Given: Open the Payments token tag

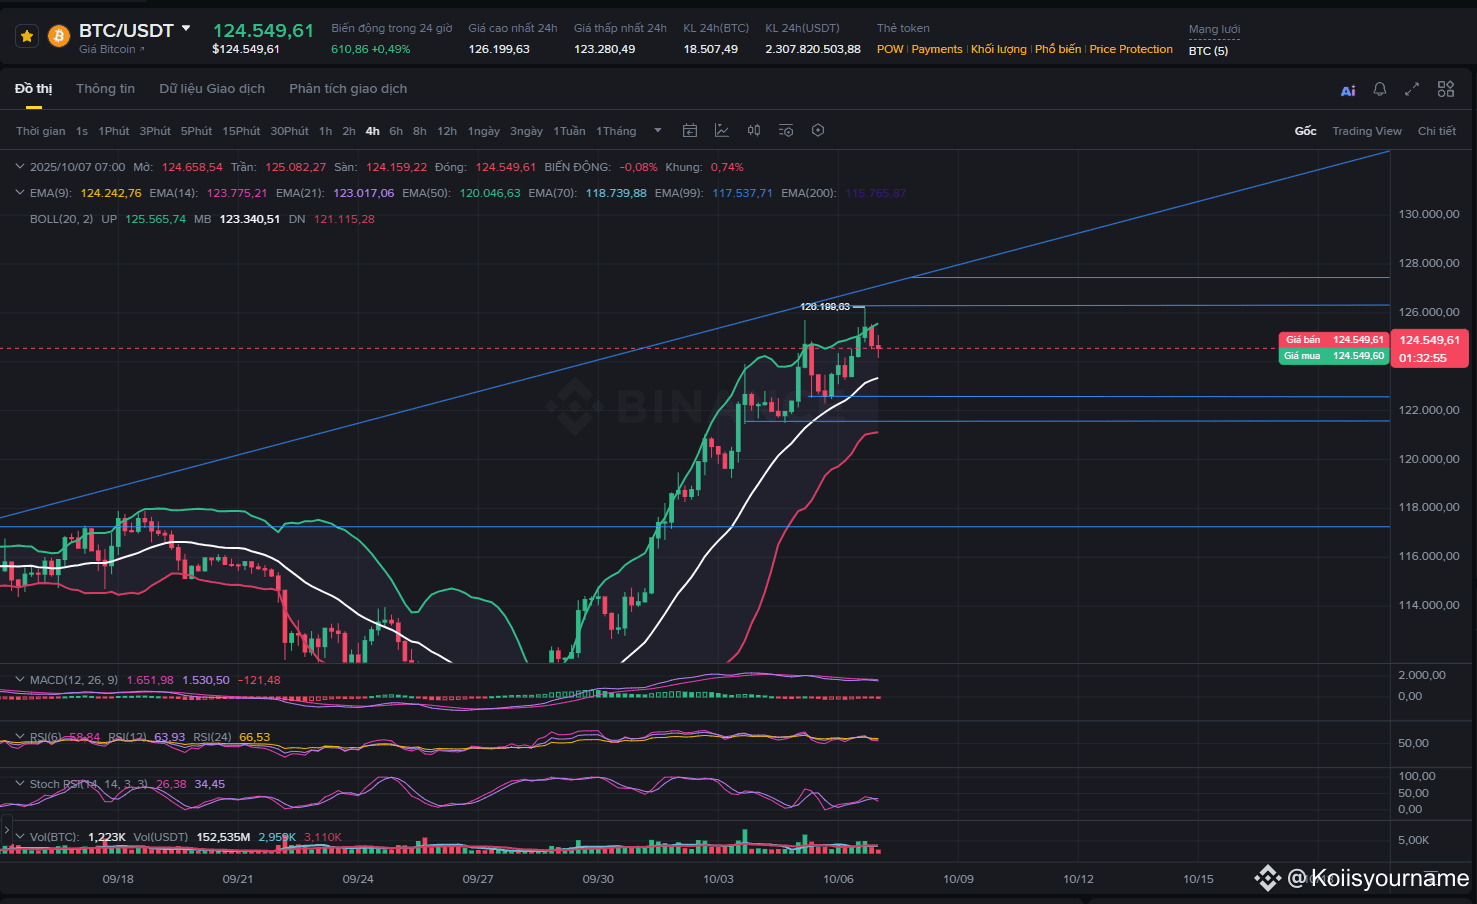Looking at the screenshot, I should click(x=937, y=49).
